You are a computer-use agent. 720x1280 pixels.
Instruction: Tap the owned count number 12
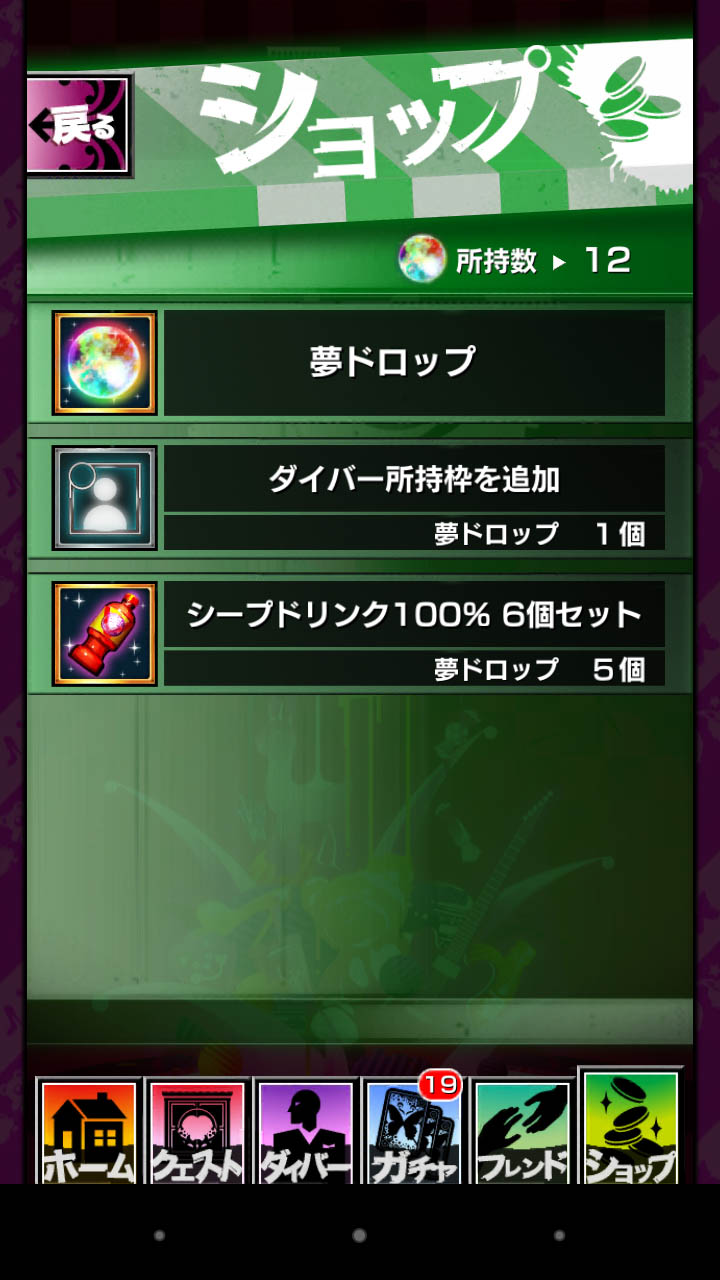point(607,262)
